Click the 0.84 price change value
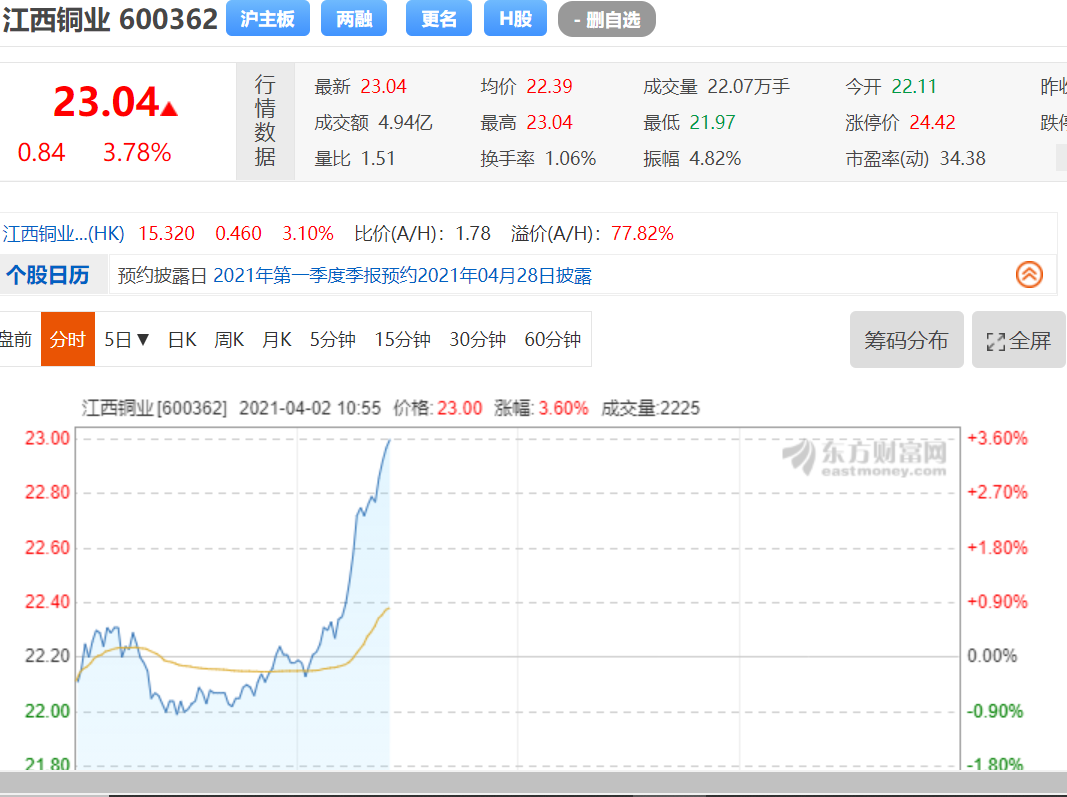 coord(42,152)
